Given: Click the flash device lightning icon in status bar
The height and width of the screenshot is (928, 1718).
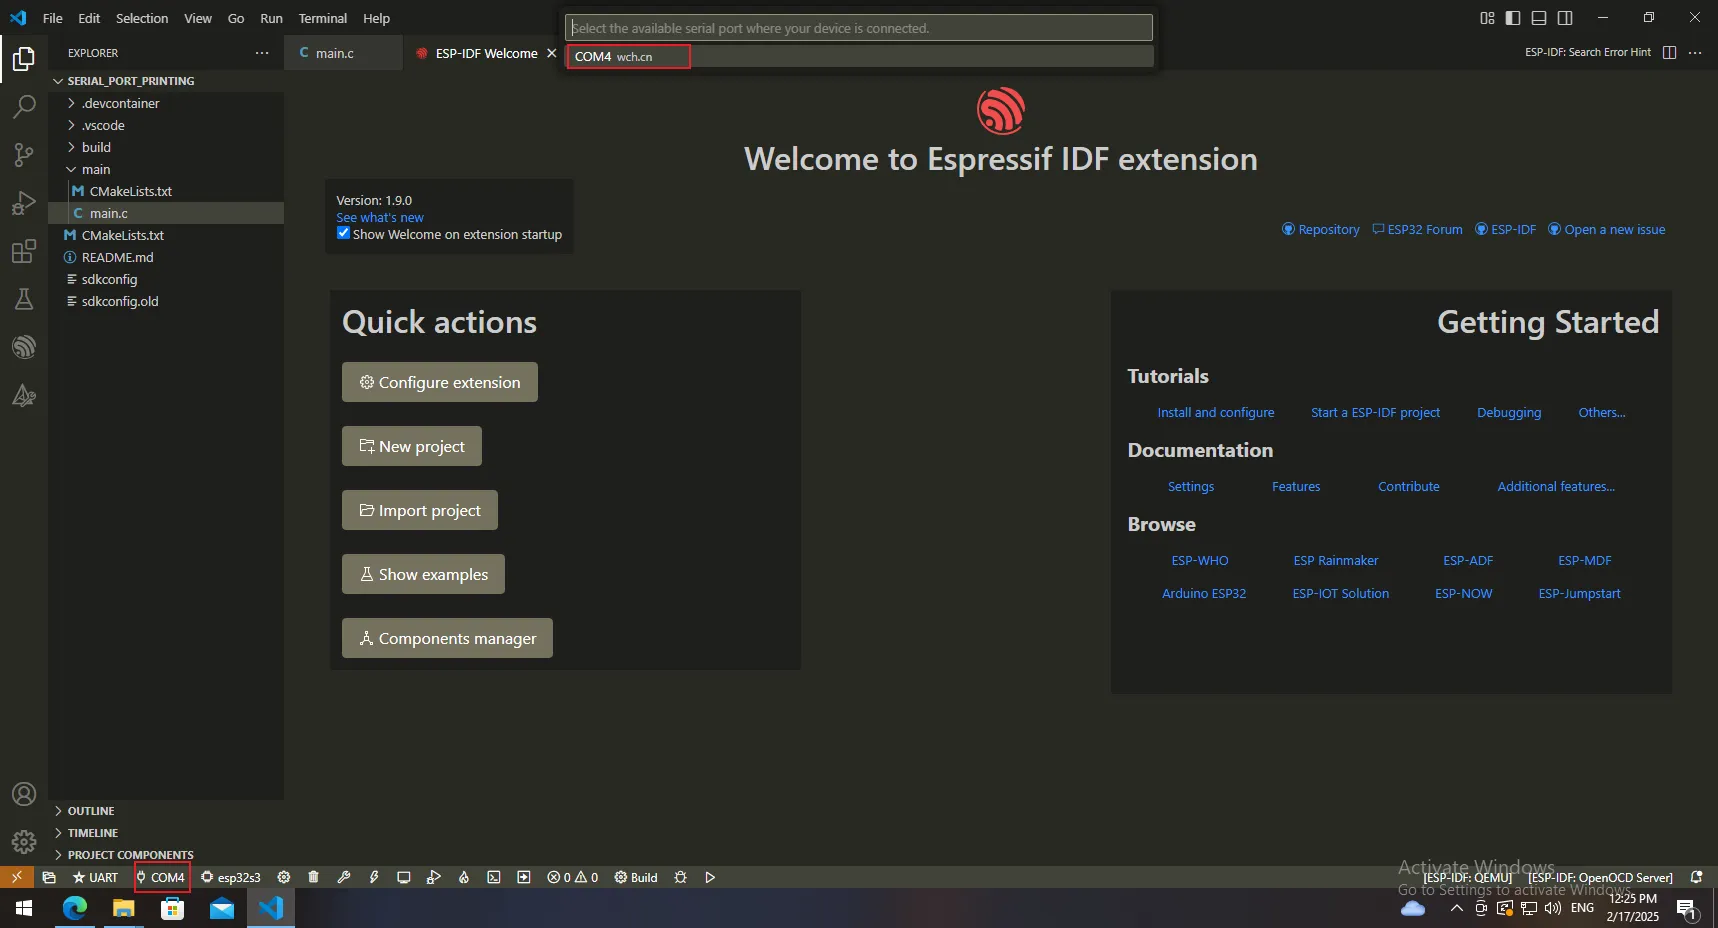Looking at the screenshot, I should pyautogui.click(x=374, y=877).
